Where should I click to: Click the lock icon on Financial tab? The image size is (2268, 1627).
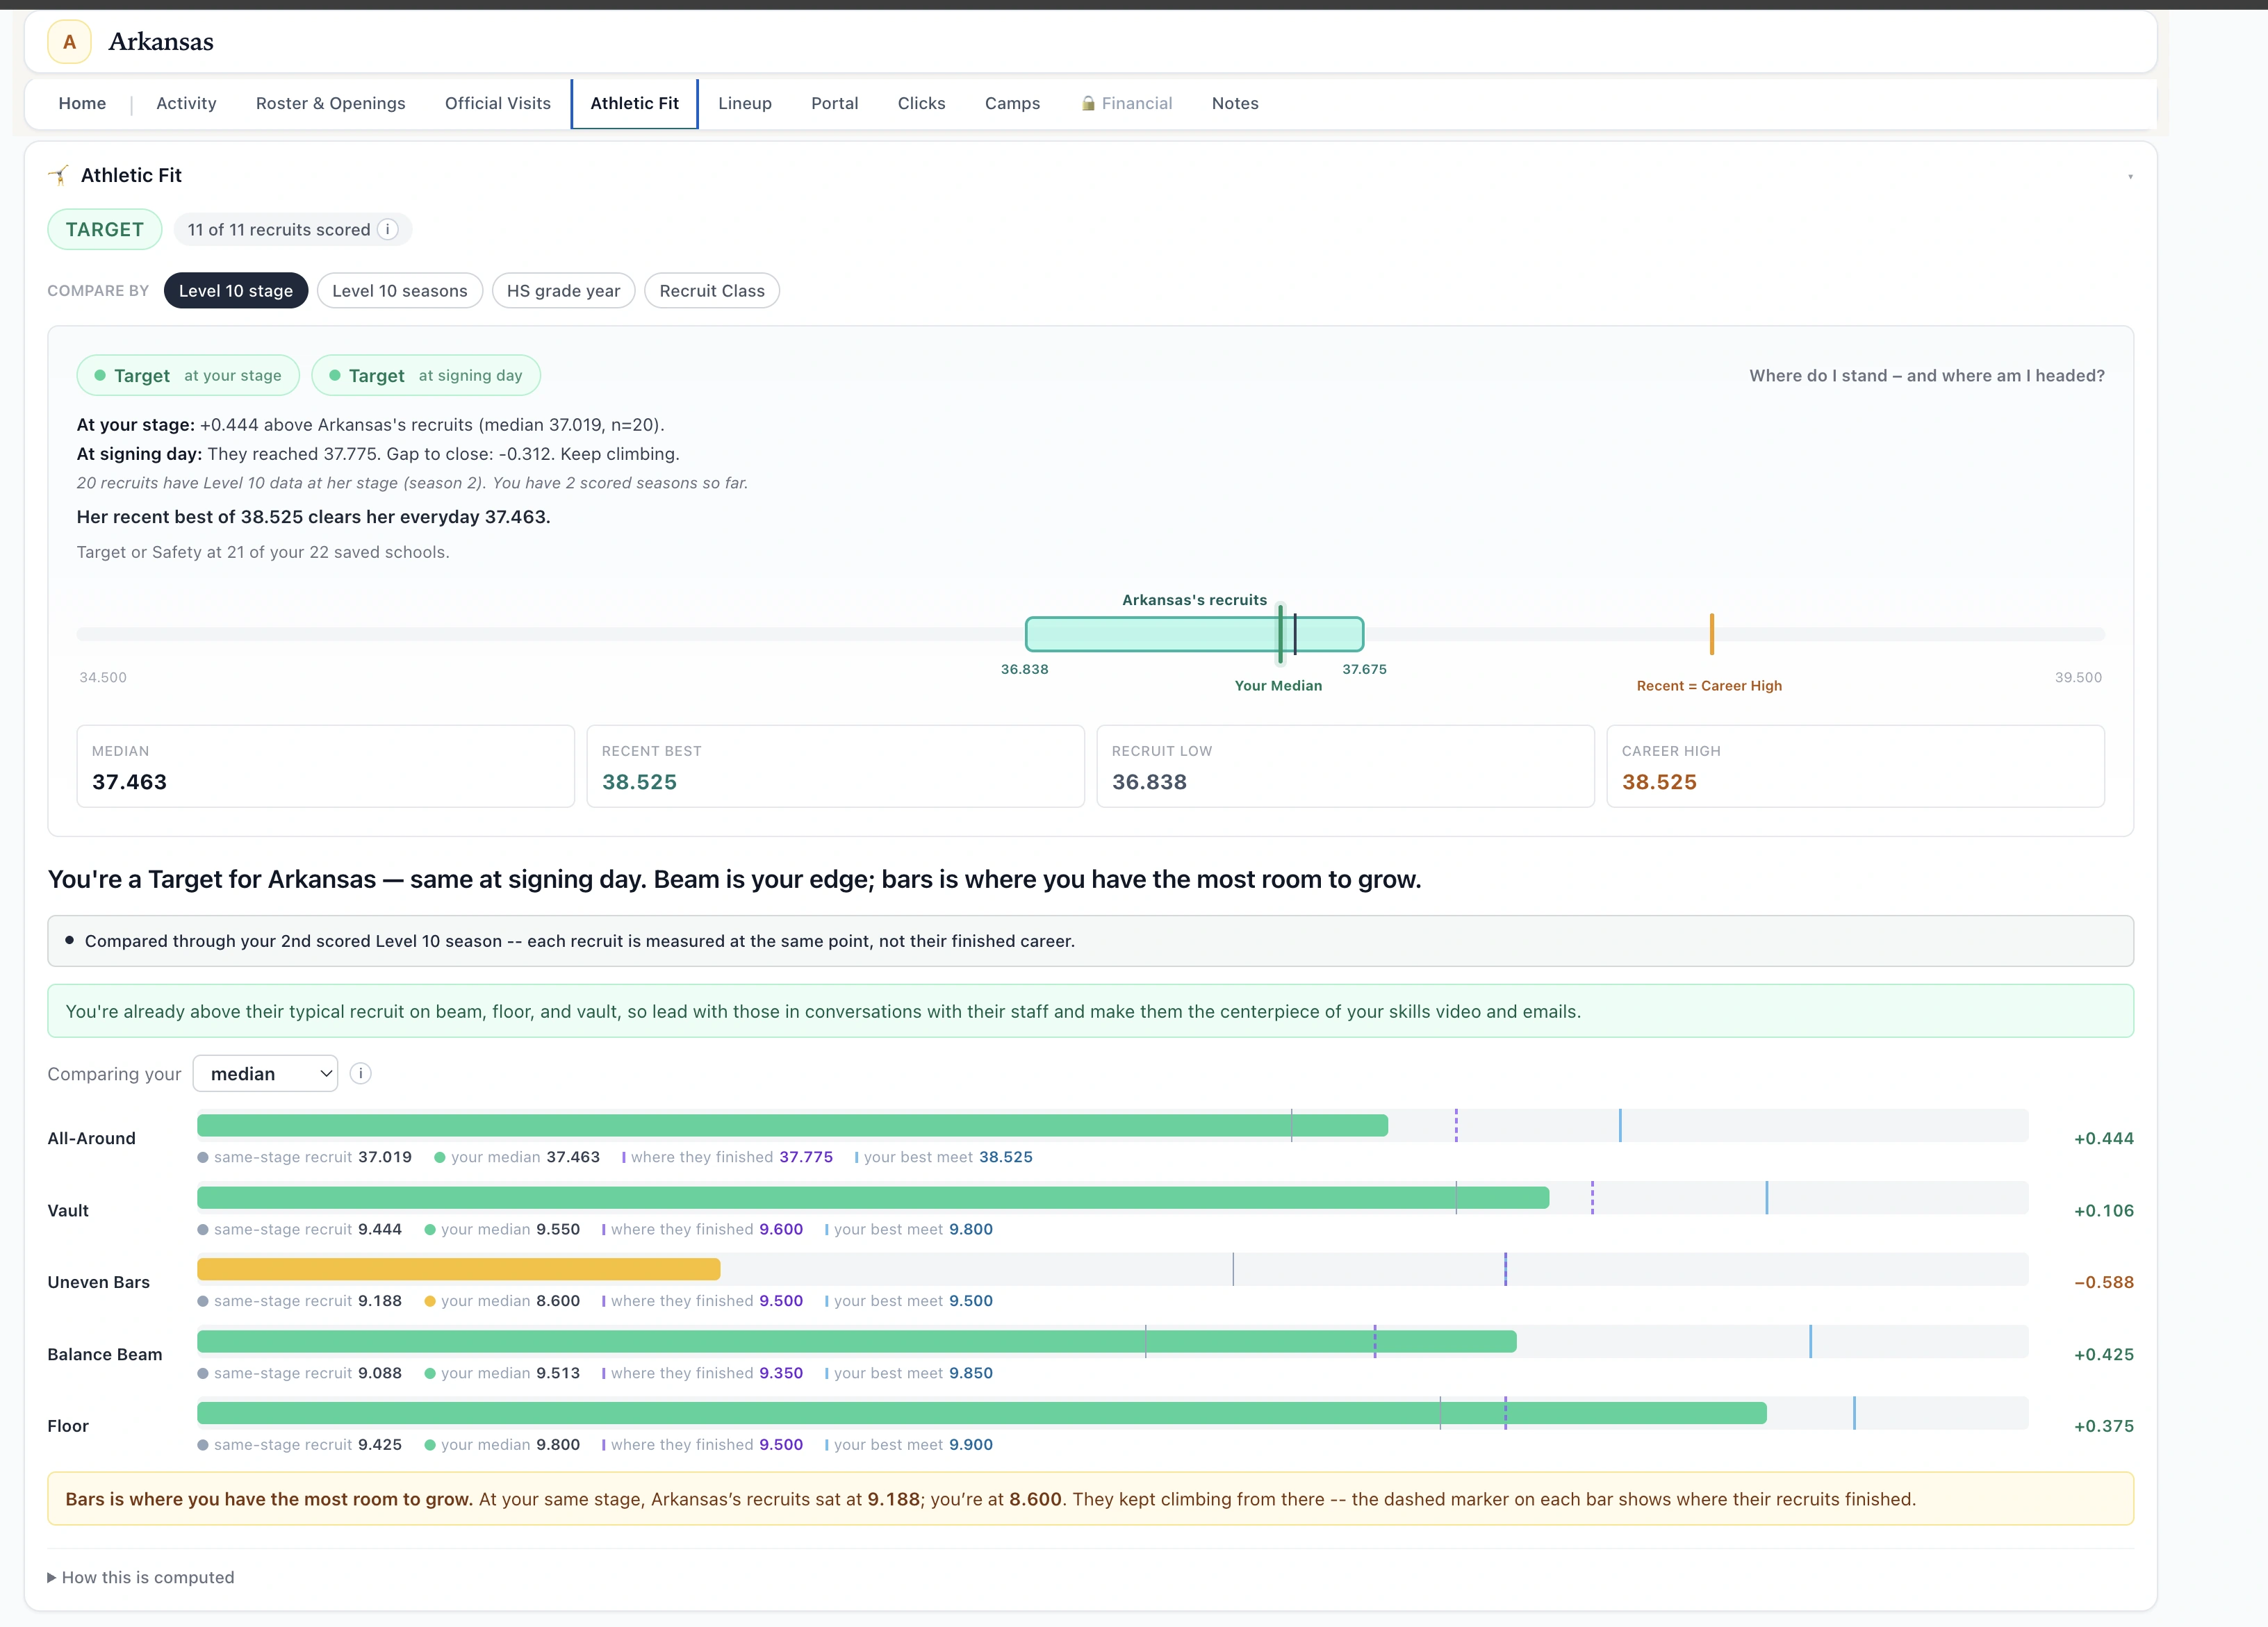coord(1088,103)
